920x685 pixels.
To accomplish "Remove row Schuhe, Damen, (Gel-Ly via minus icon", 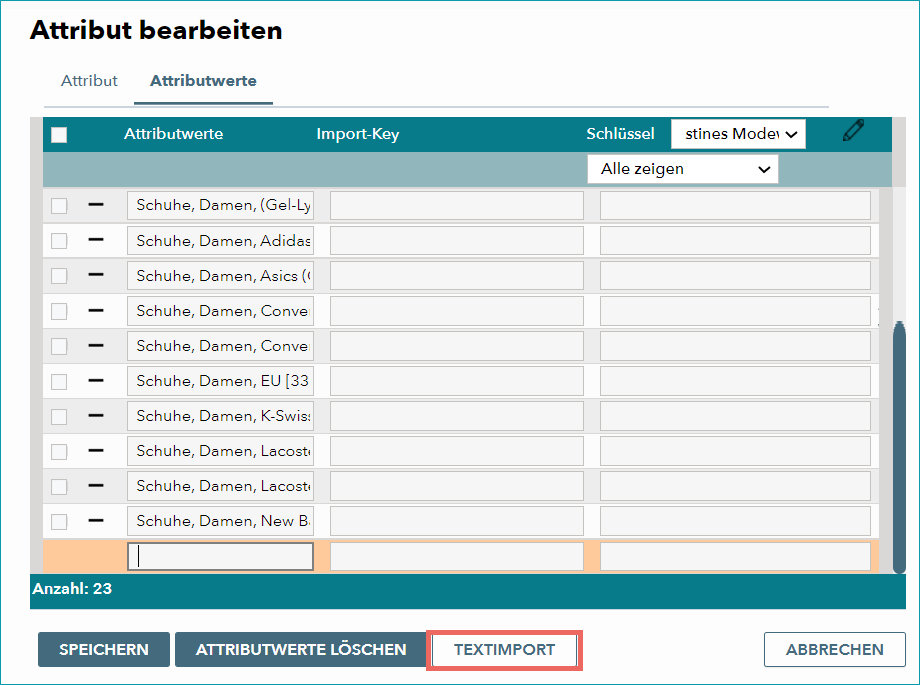I will coord(96,204).
